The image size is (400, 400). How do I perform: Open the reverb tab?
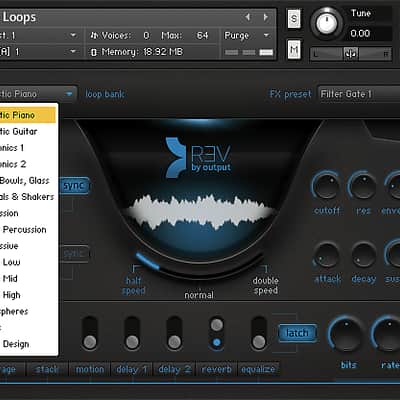click(x=217, y=369)
